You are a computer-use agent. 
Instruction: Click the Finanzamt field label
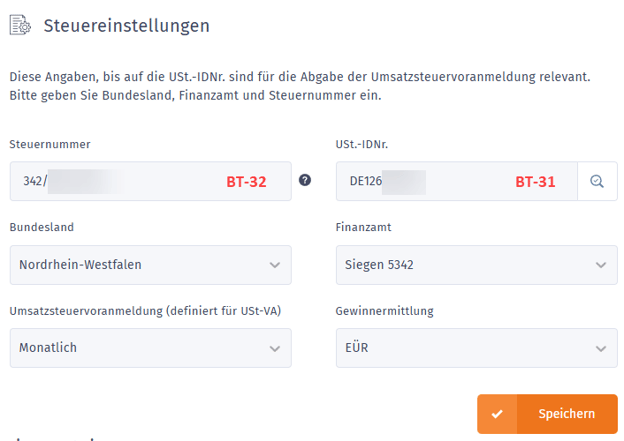pyautogui.click(x=364, y=228)
